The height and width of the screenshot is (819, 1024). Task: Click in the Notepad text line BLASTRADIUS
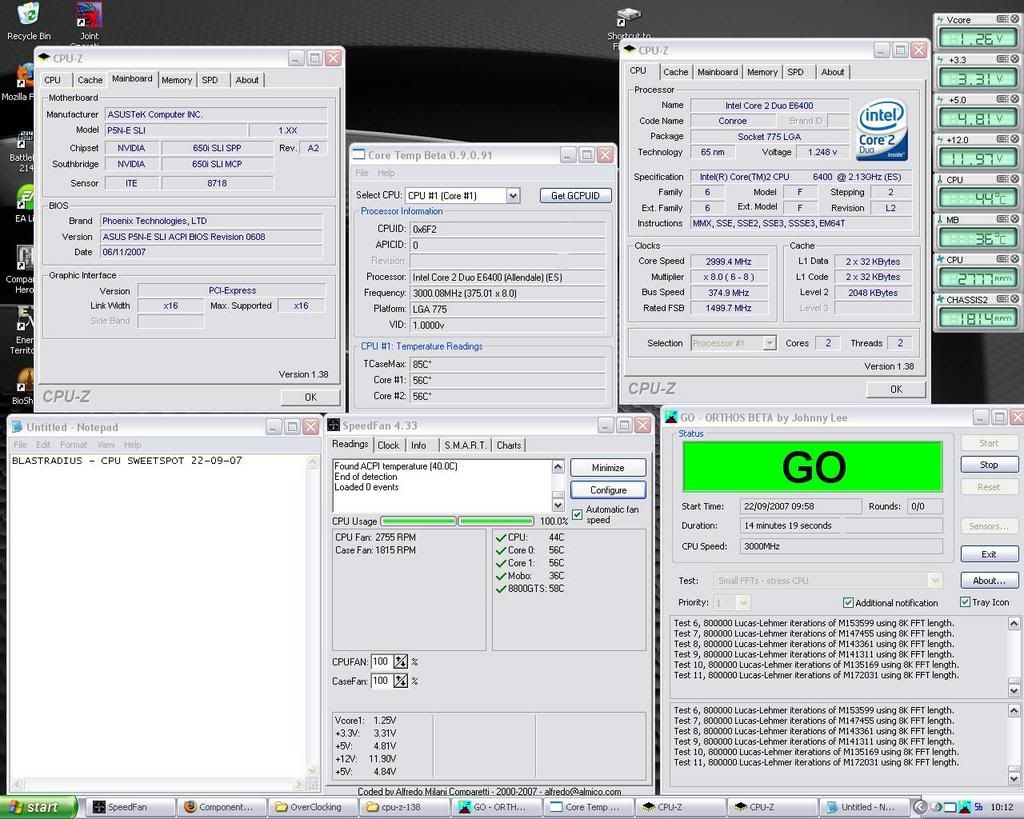[x=127, y=460]
